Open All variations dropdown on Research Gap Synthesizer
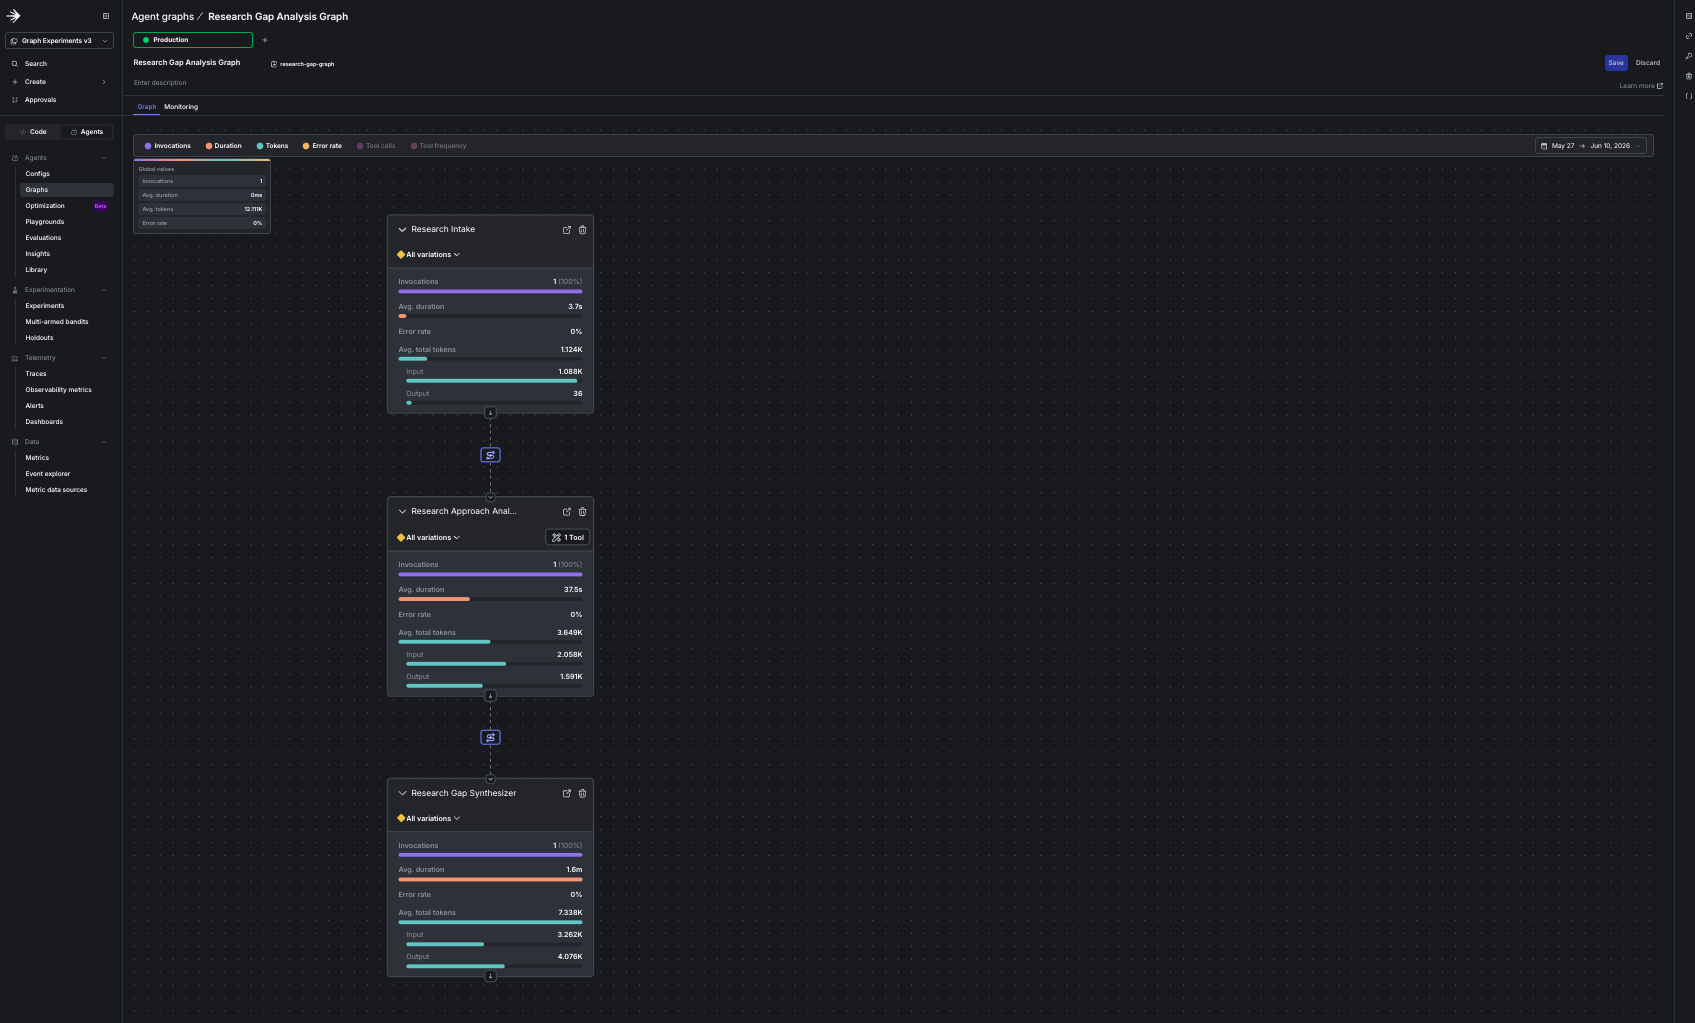 429,819
